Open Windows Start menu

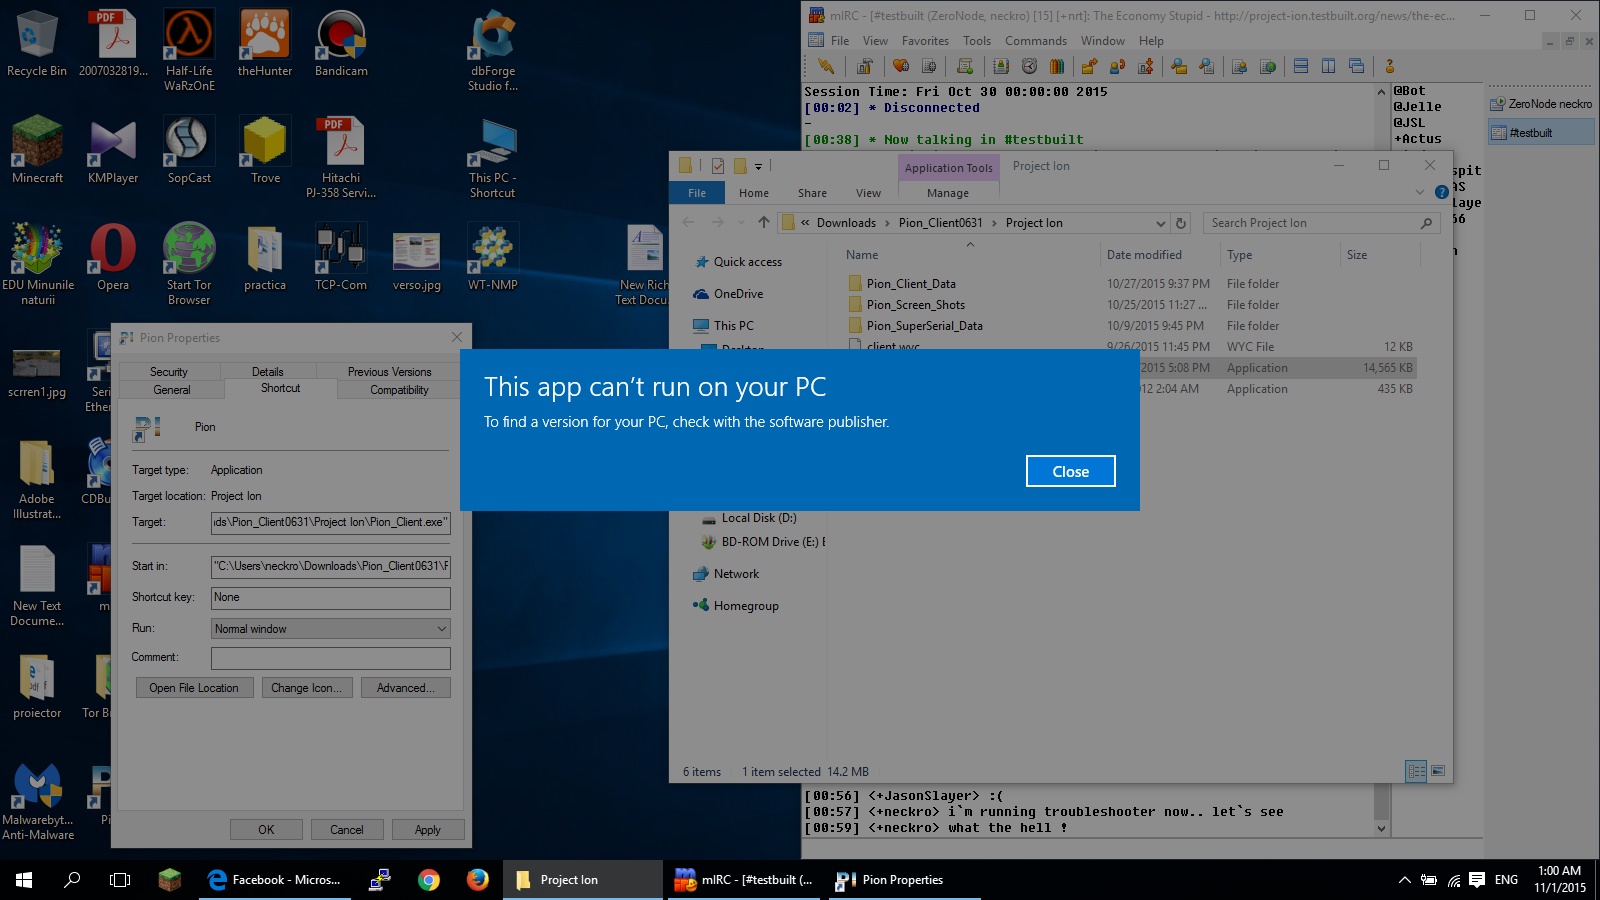tap(24, 880)
